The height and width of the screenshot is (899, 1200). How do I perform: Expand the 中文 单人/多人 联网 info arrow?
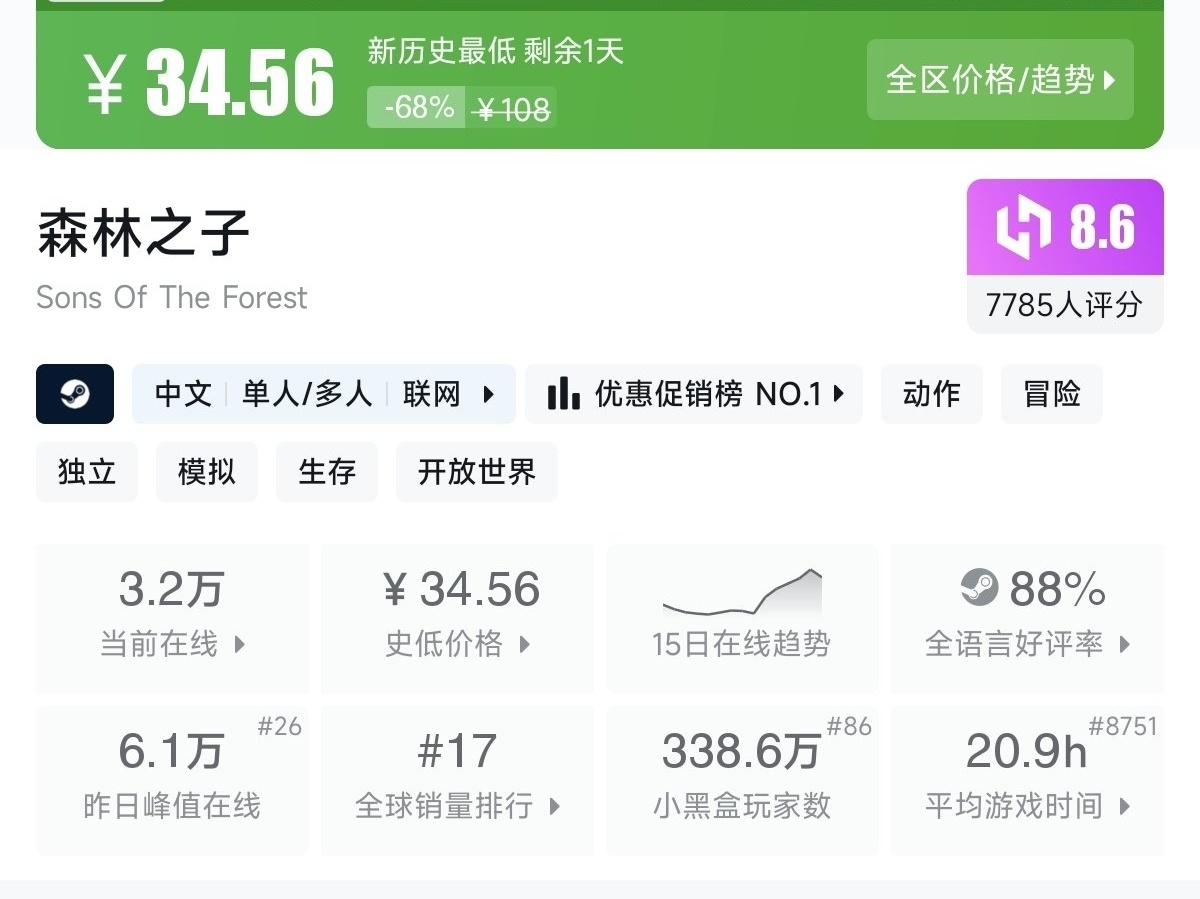[x=488, y=394]
